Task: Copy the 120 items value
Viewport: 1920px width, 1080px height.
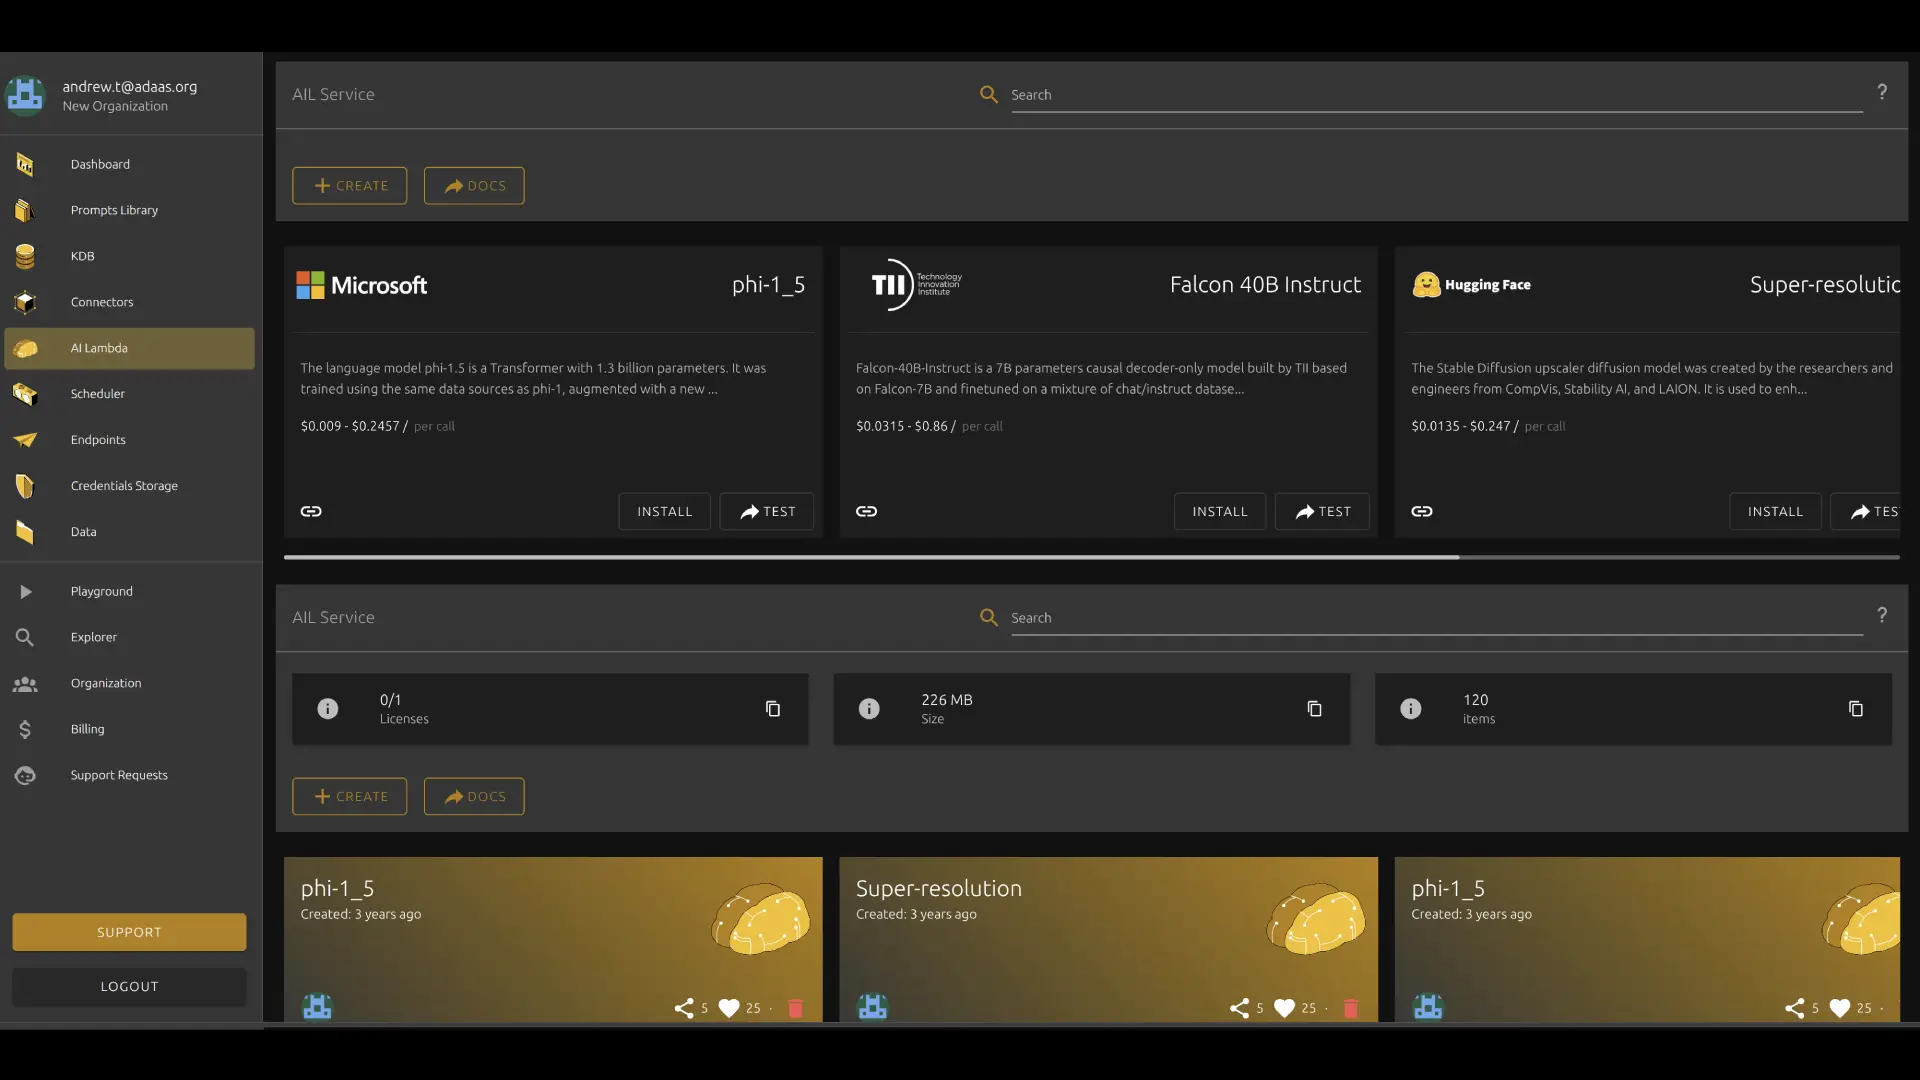Action: point(1856,709)
